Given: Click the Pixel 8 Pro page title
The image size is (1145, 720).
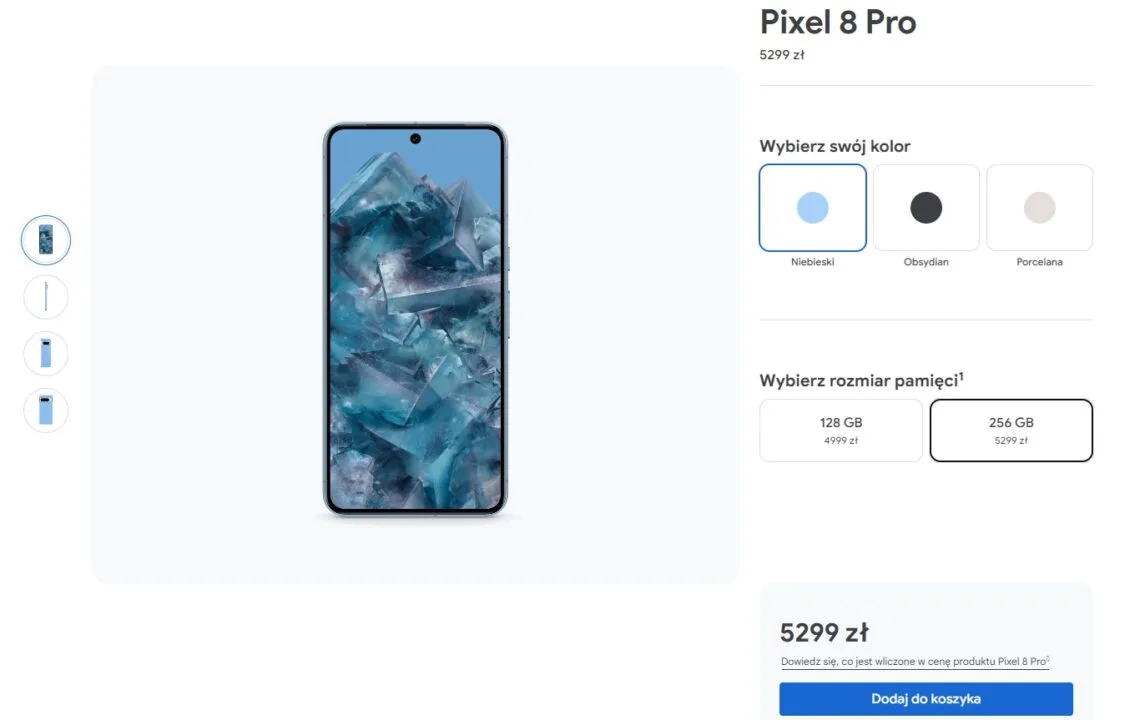Looking at the screenshot, I should (x=838, y=22).
